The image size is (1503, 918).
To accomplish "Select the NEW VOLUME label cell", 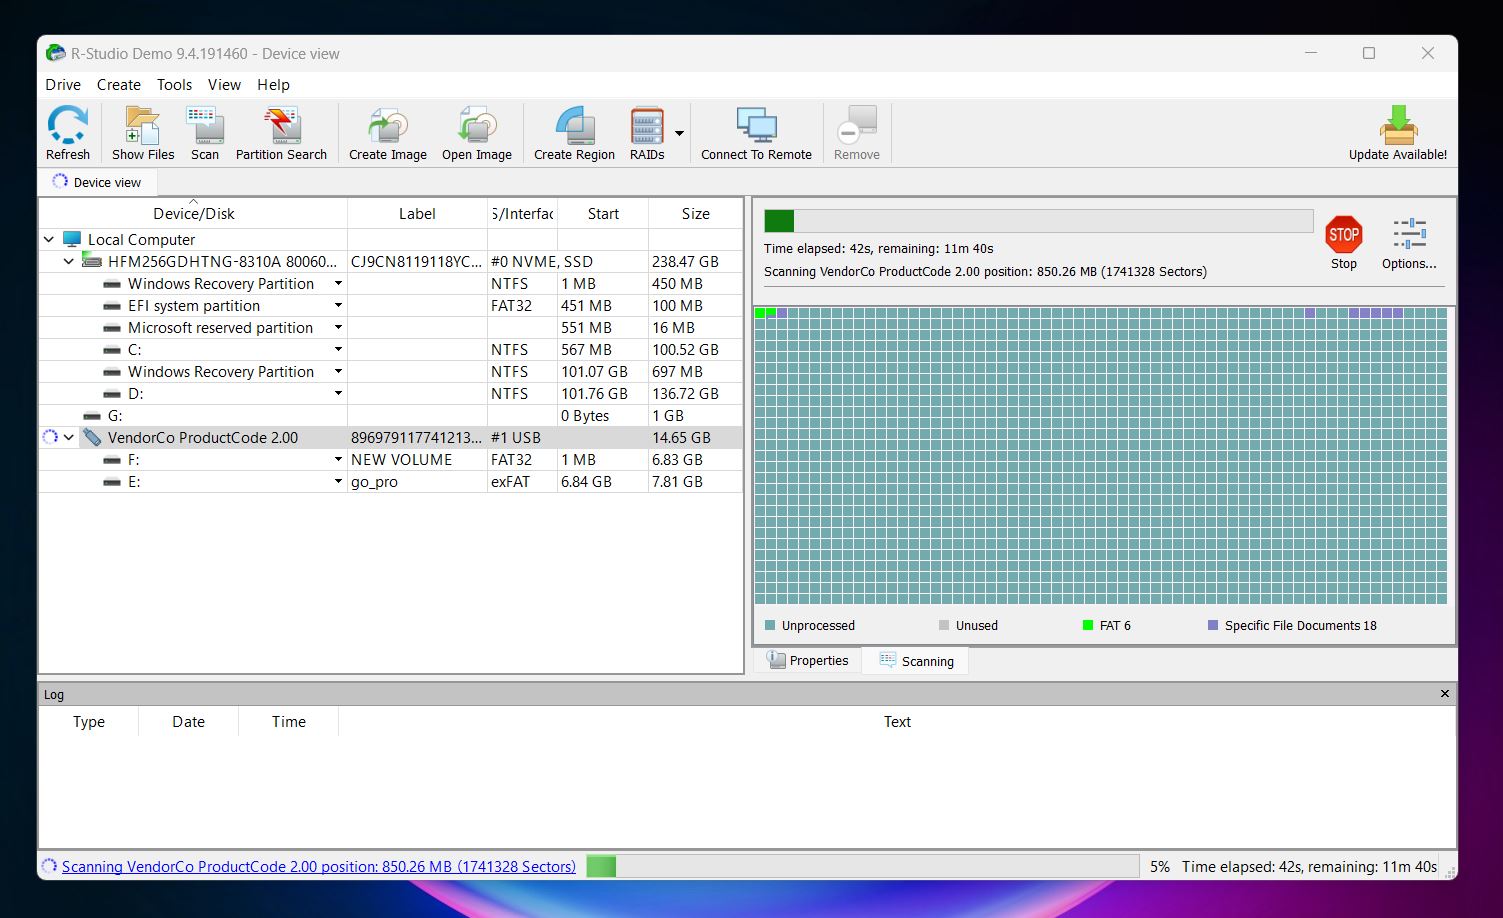I will point(417,460).
